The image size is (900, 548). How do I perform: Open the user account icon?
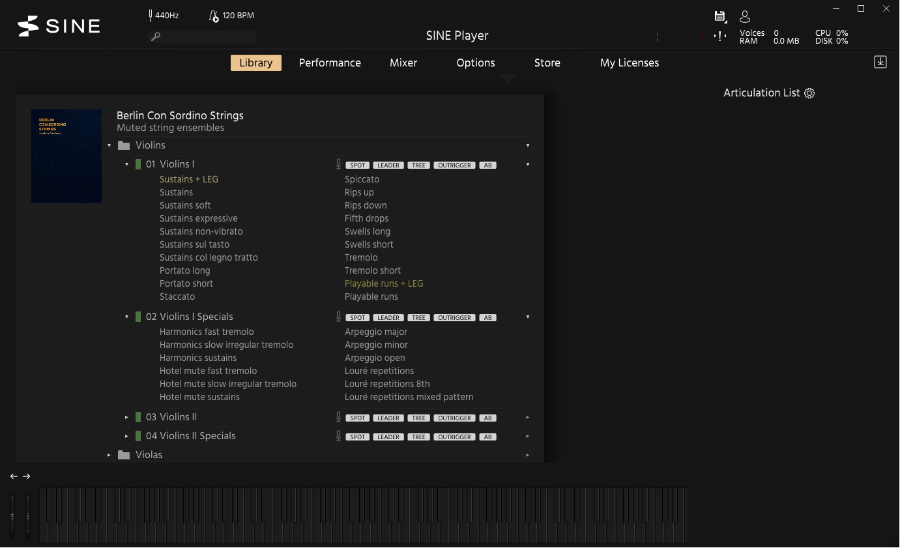click(745, 16)
